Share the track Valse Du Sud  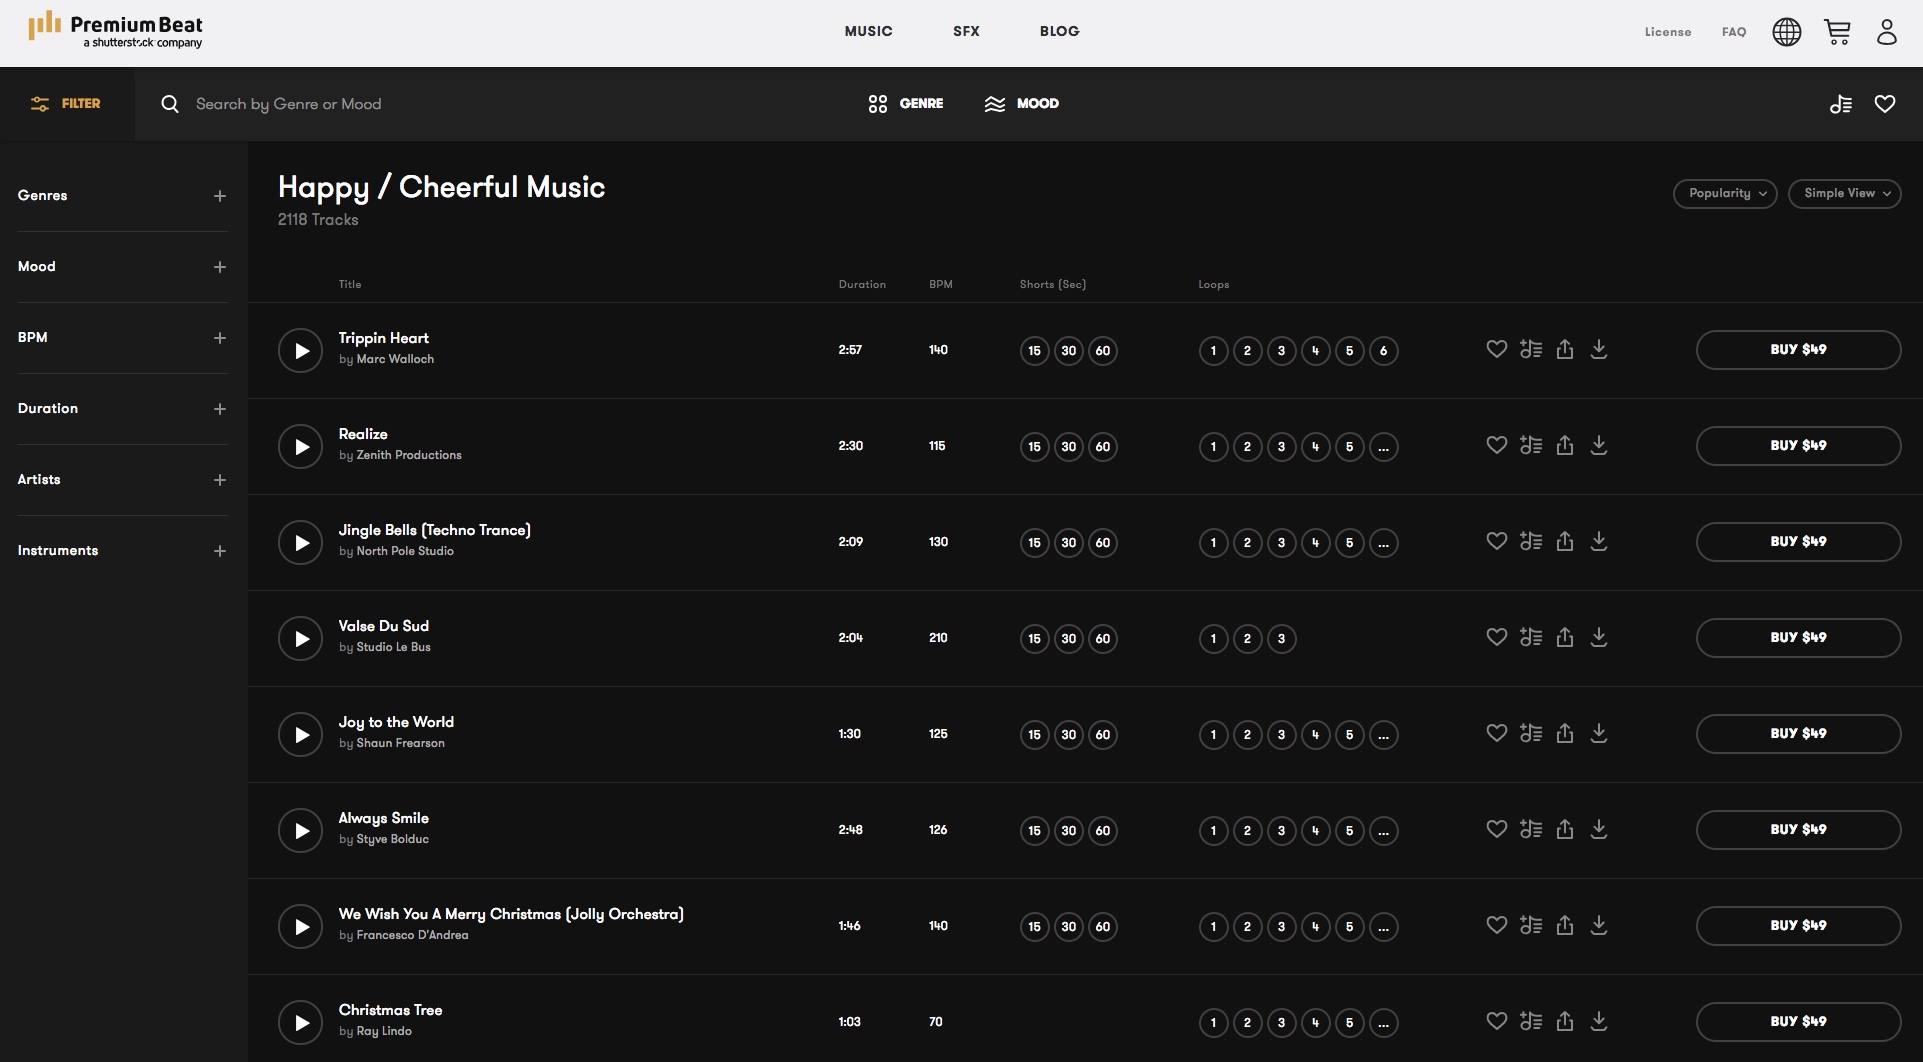(1564, 637)
